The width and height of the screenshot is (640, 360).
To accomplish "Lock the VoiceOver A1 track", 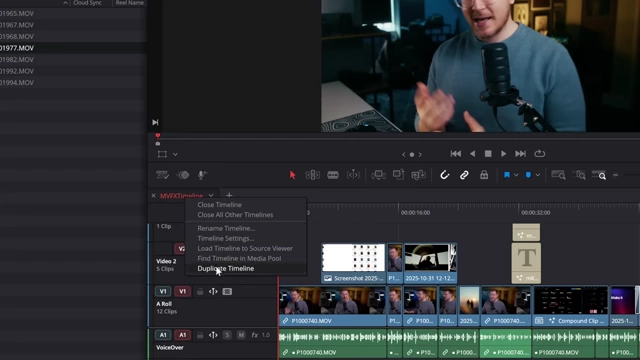I will click(200, 335).
